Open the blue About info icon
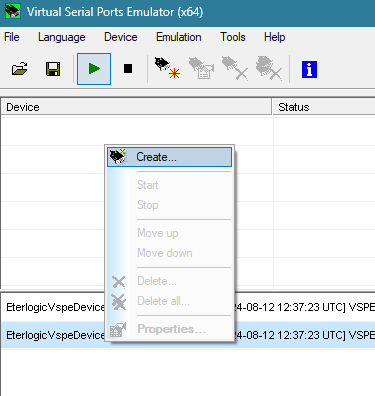The width and height of the screenshot is (375, 396). pyautogui.click(x=309, y=69)
